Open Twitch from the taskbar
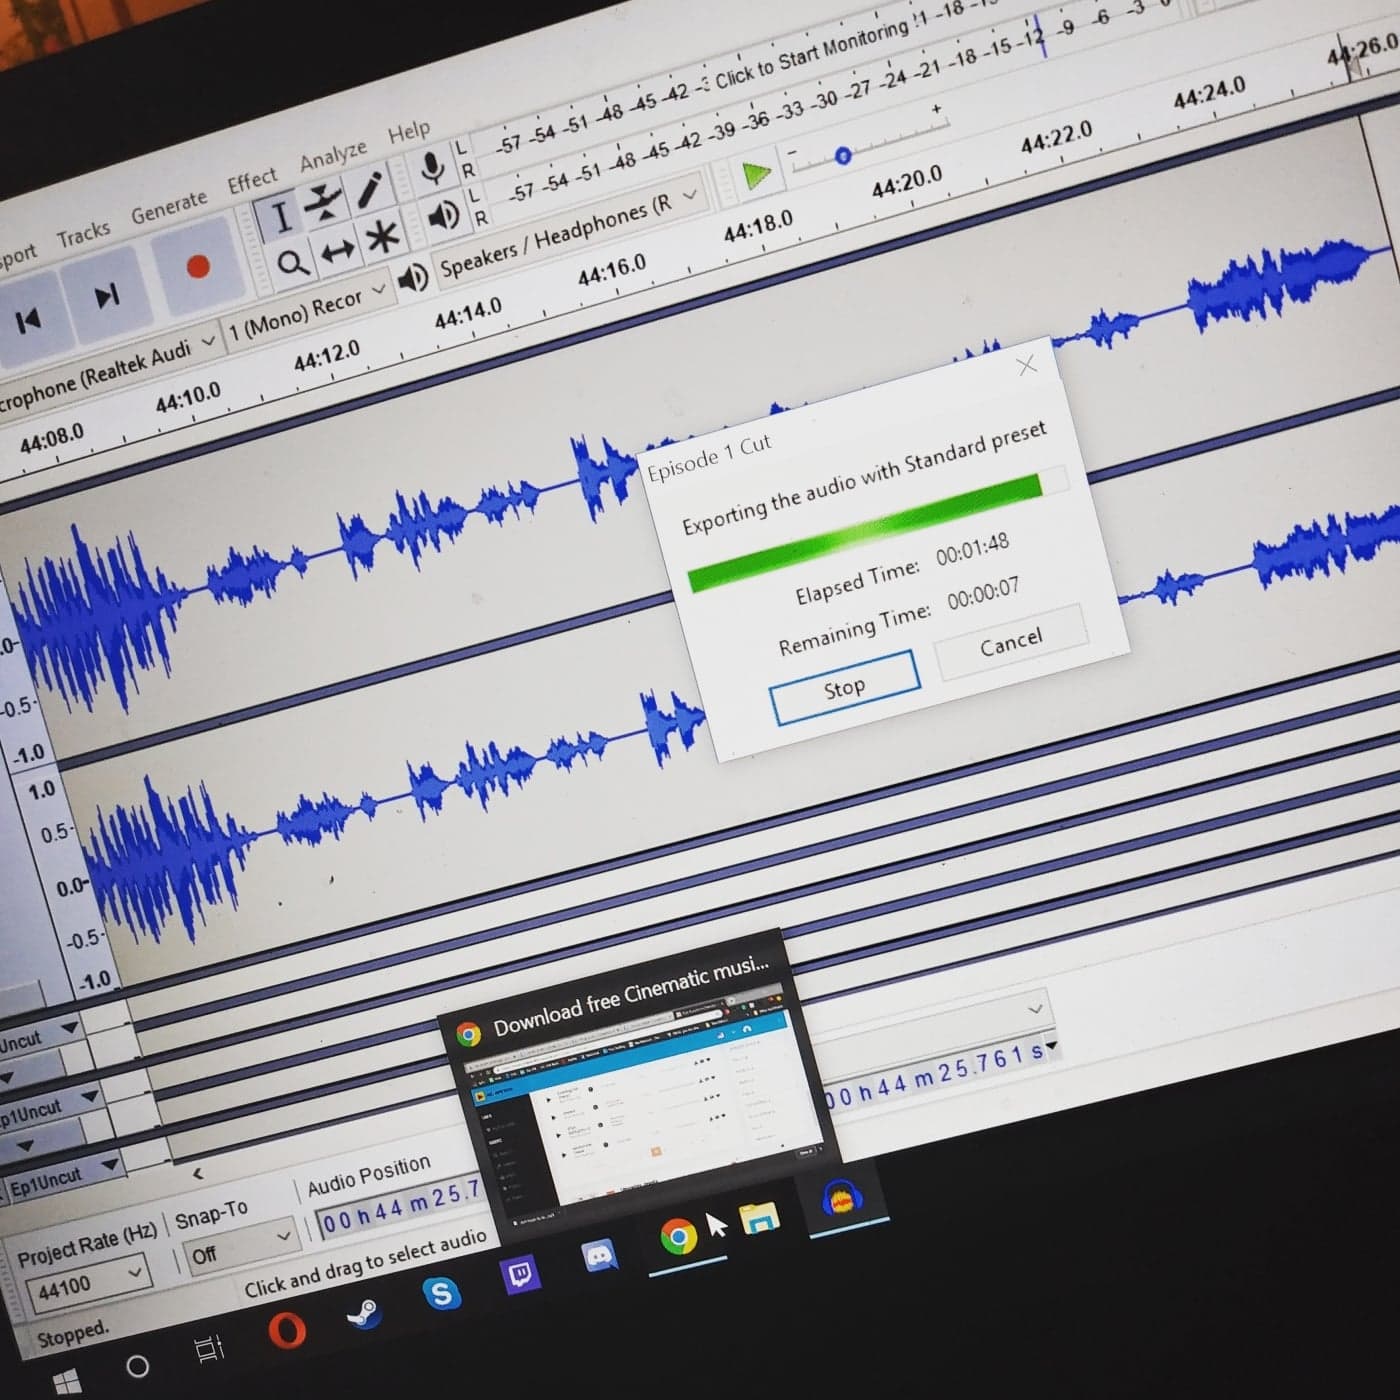Image resolution: width=1400 pixels, height=1400 pixels. point(520,1274)
